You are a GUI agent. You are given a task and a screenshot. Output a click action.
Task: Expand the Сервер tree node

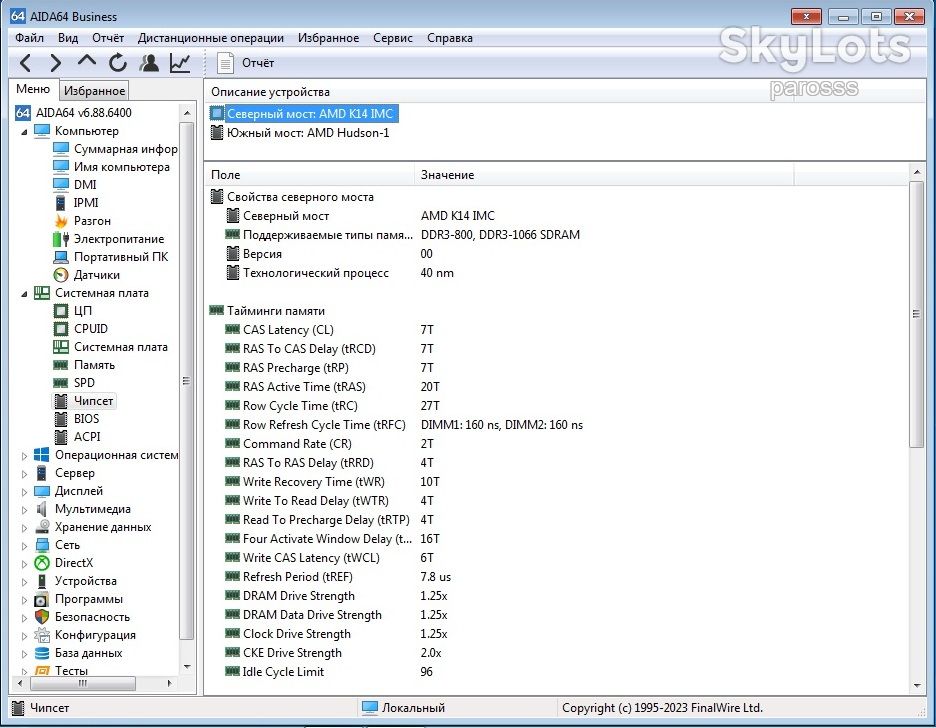click(24, 474)
